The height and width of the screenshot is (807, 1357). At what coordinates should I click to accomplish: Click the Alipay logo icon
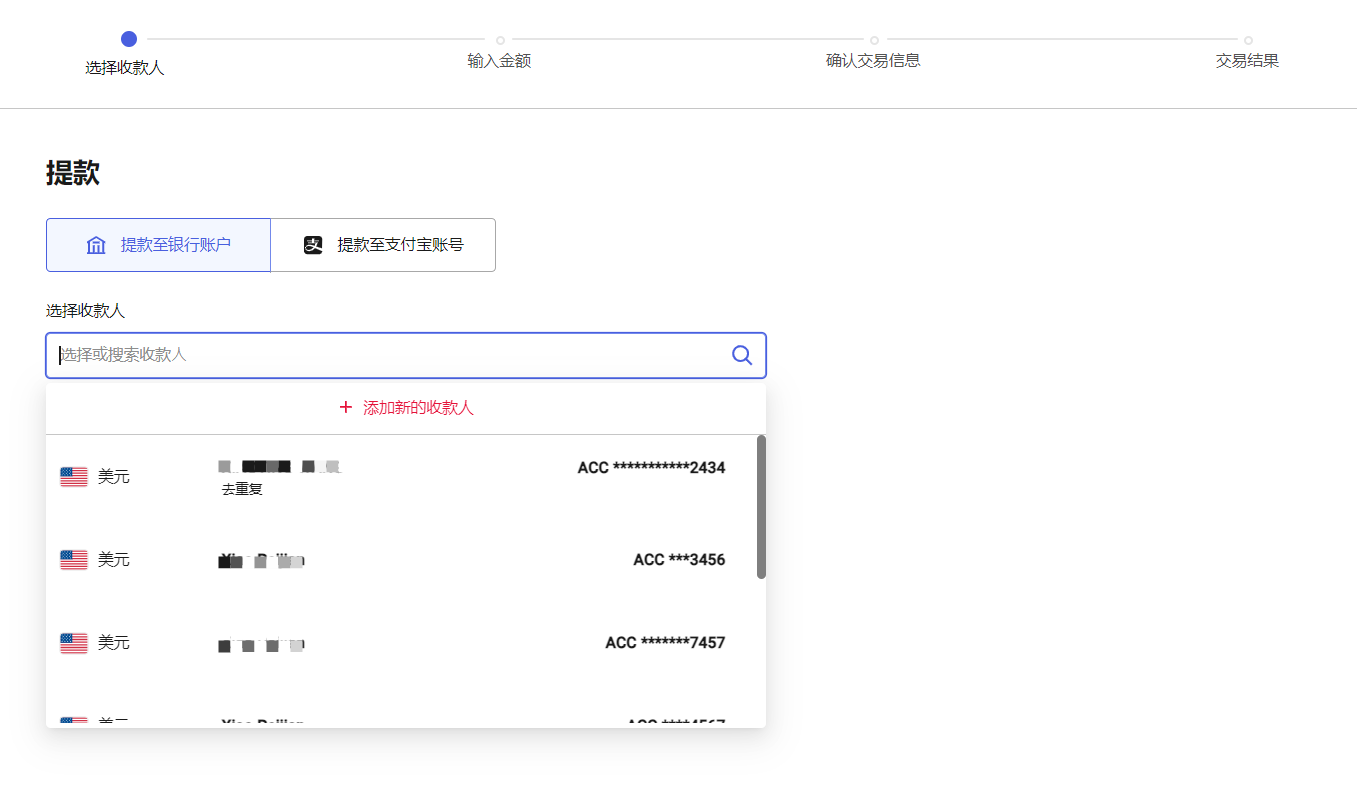[x=313, y=244]
